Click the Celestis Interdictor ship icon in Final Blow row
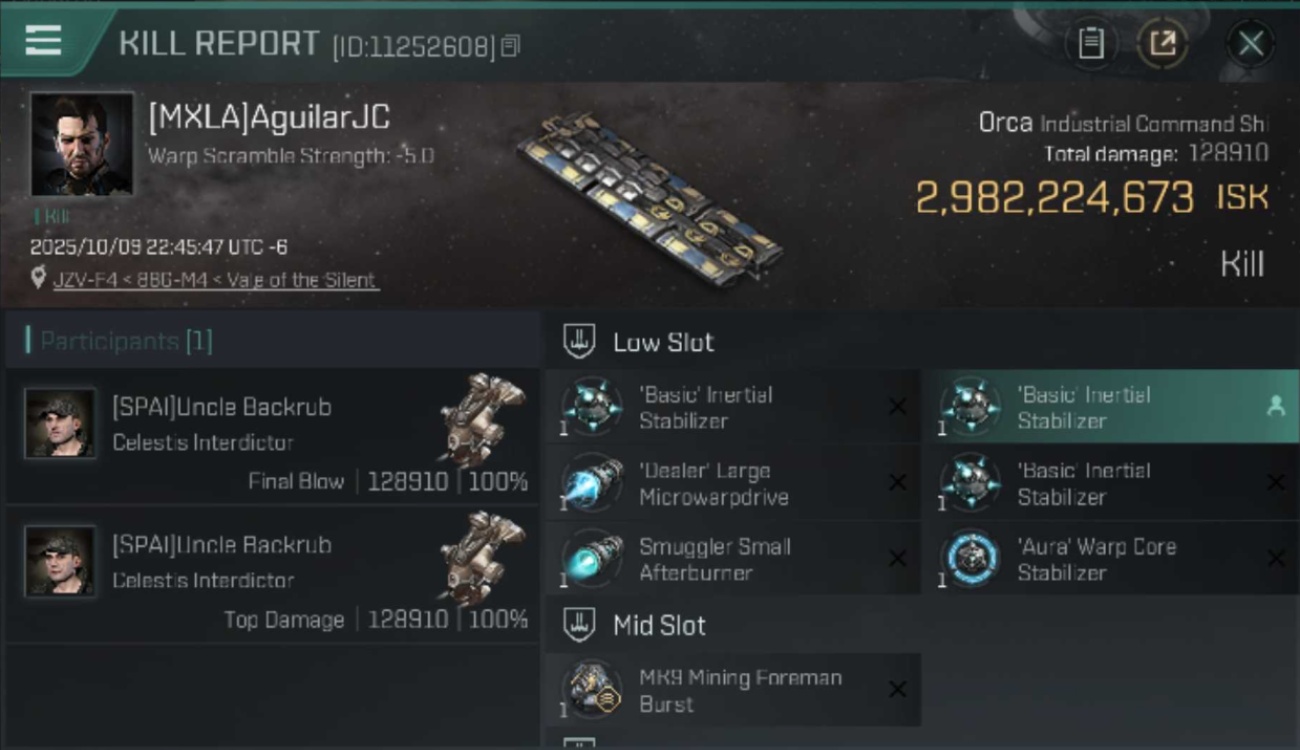Image resolution: width=1300 pixels, height=750 pixels. (483, 419)
